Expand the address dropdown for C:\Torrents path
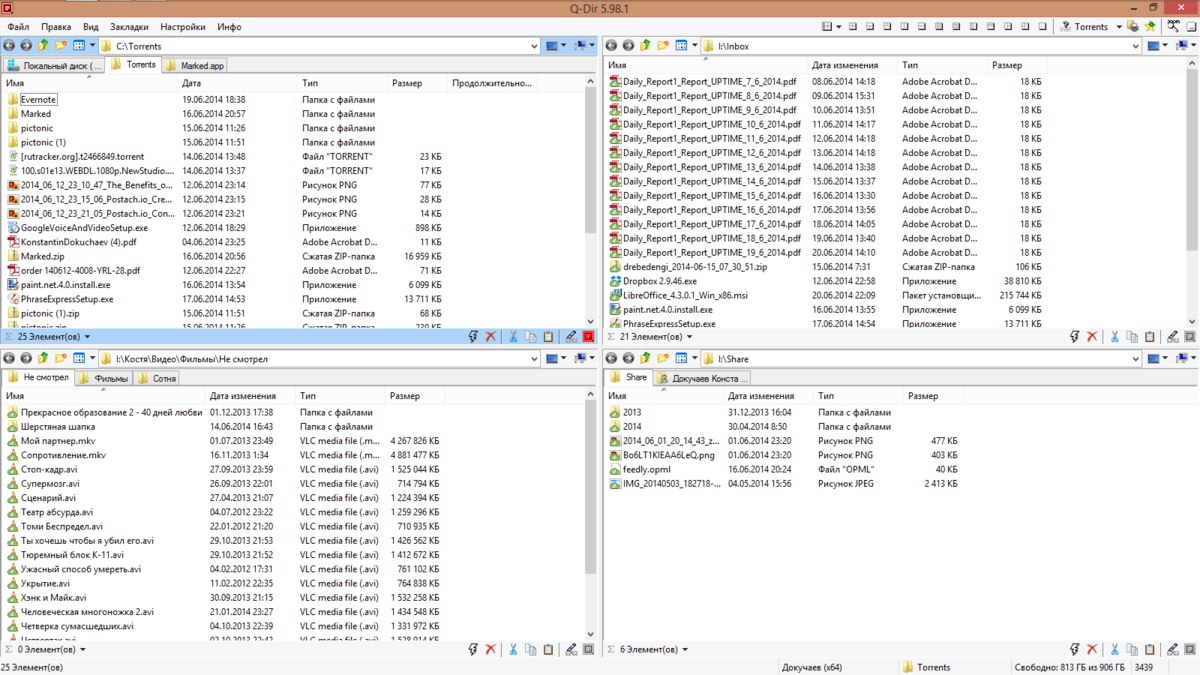This screenshot has height=675, width=1200. [535, 46]
